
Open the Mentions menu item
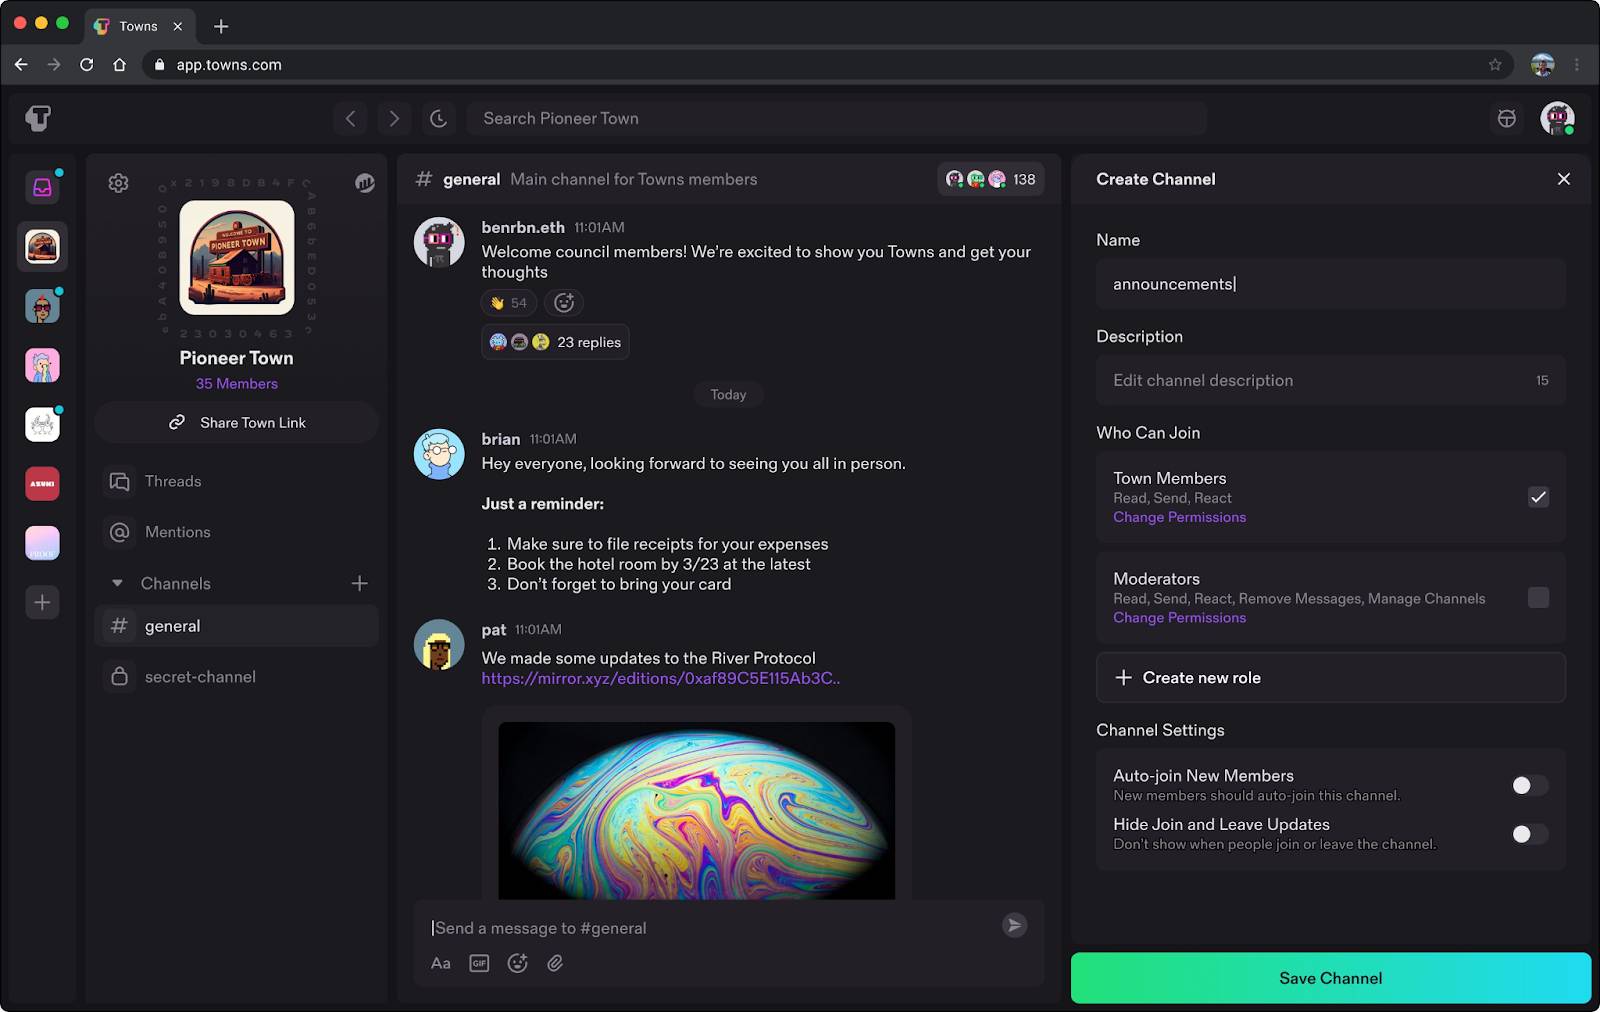(236, 532)
